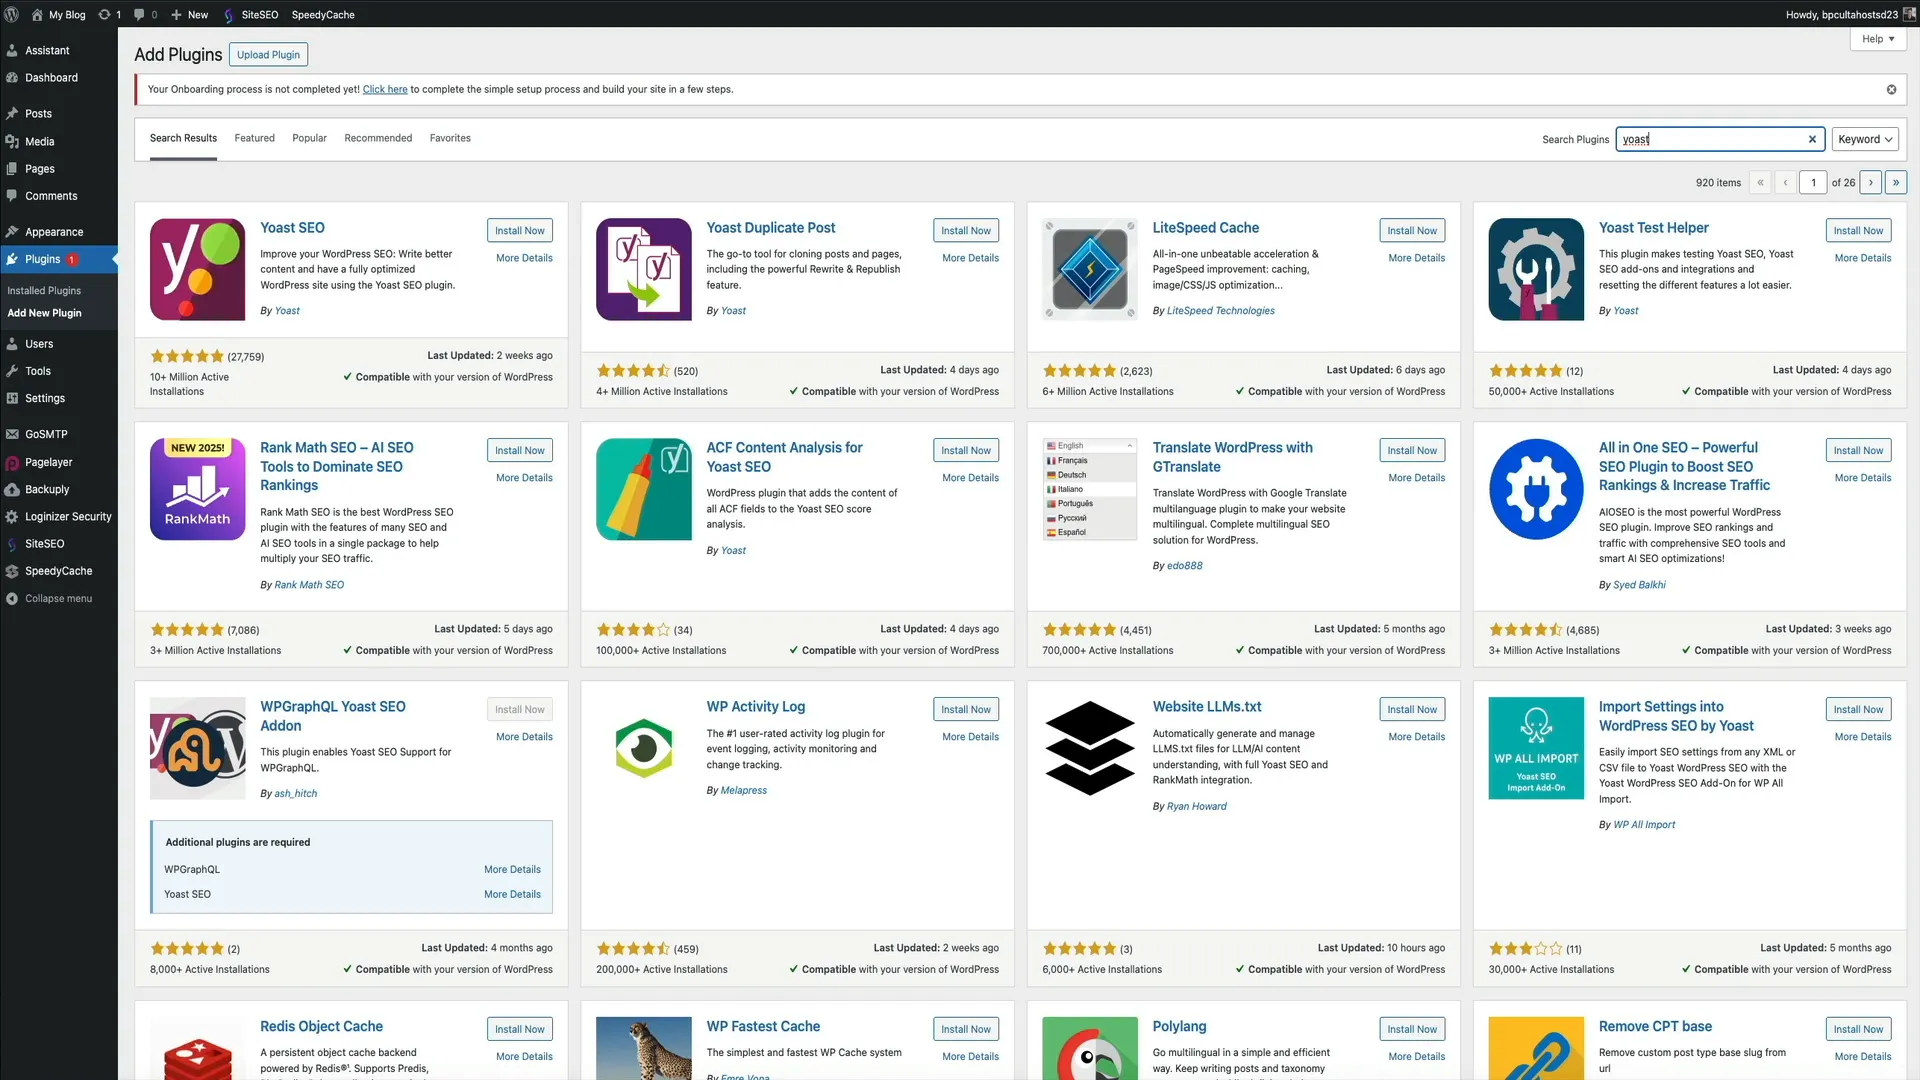Open the Dashboard sidebar icon
Viewport: 1920px width, 1080px height.
(x=12, y=77)
